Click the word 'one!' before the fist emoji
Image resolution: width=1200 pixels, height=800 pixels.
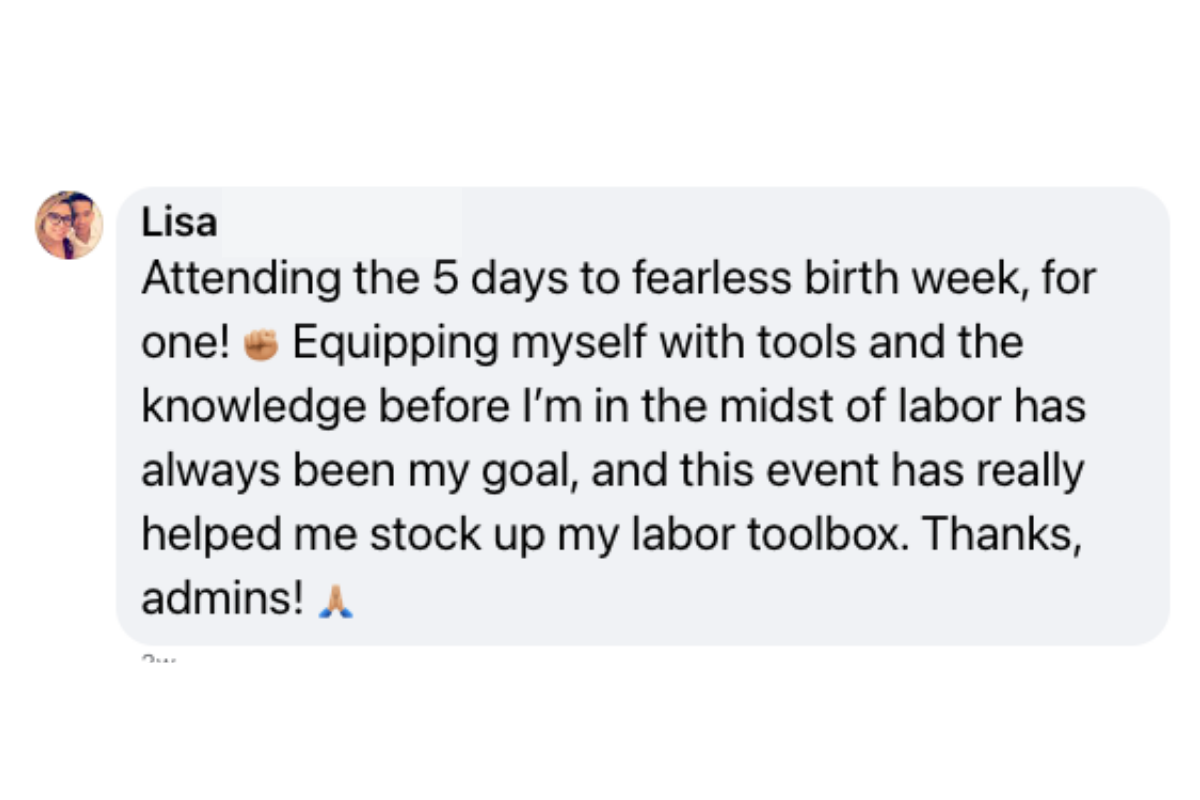click(186, 345)
